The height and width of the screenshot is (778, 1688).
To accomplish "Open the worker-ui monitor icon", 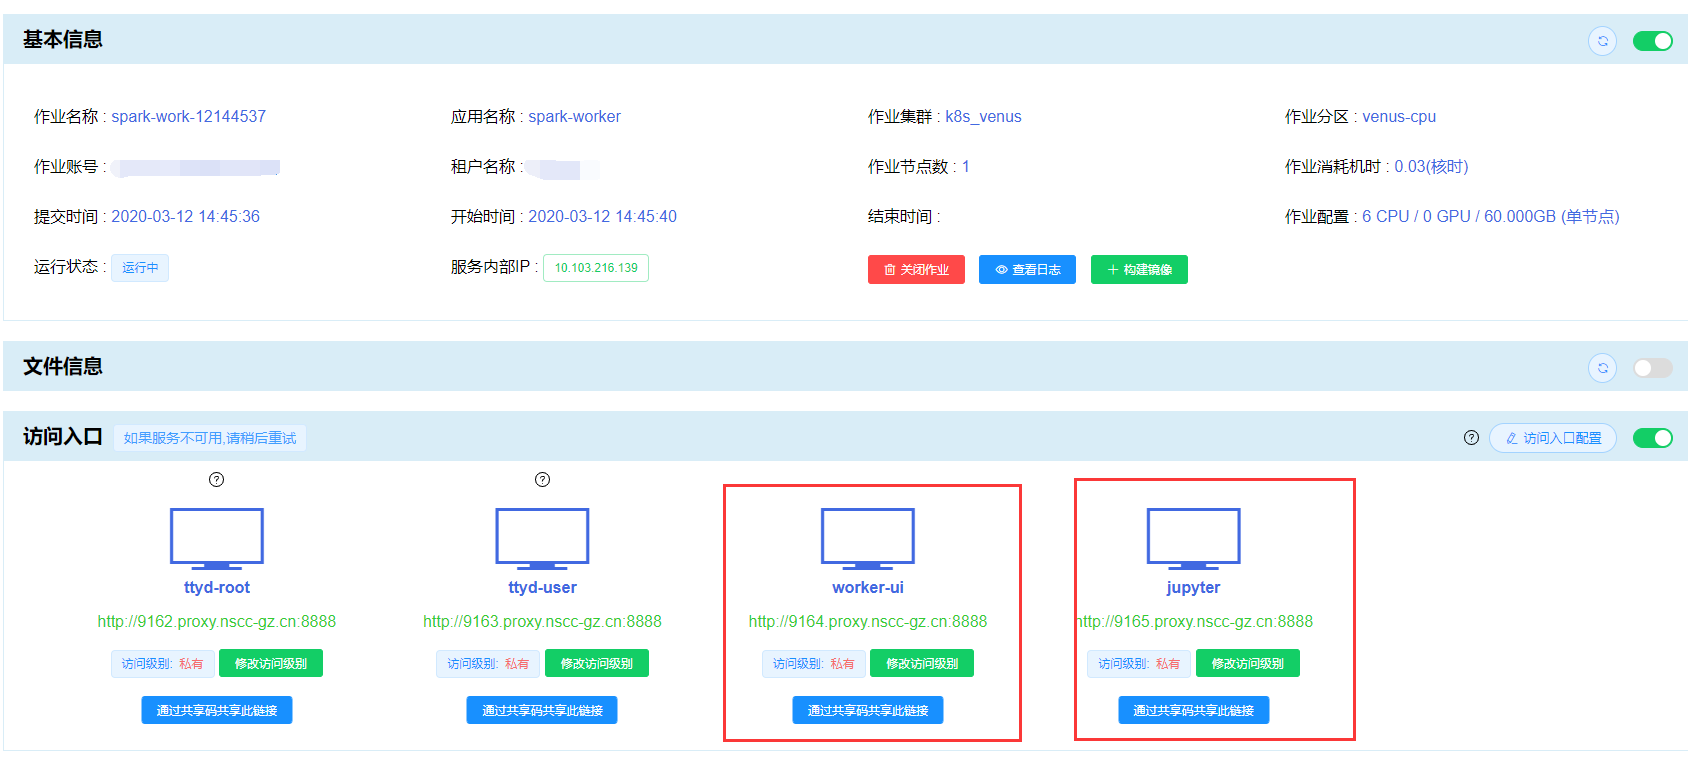I will tap(867, 537).
